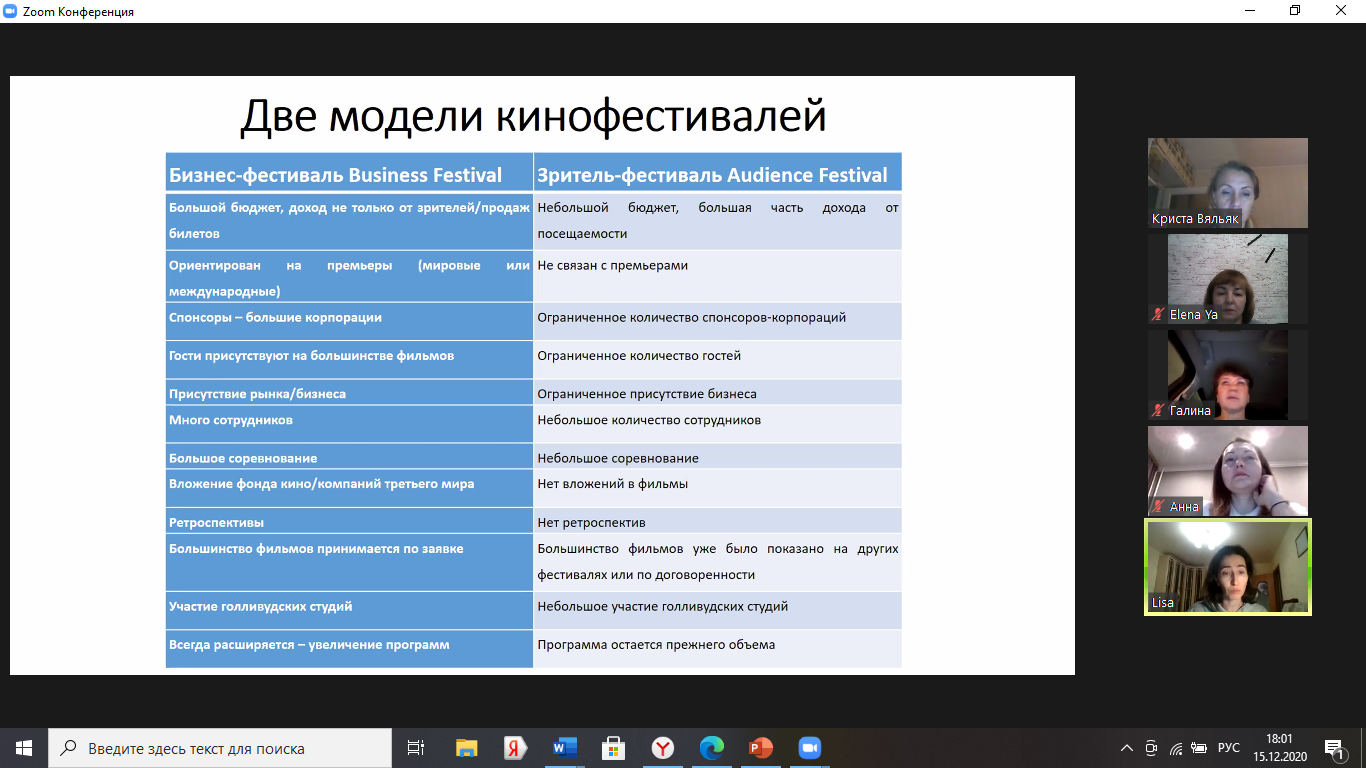The width and height of the screenshot is (1366, 768).
Task: Launch Yandex Browser from the taskbar
Action: [662, 748]
